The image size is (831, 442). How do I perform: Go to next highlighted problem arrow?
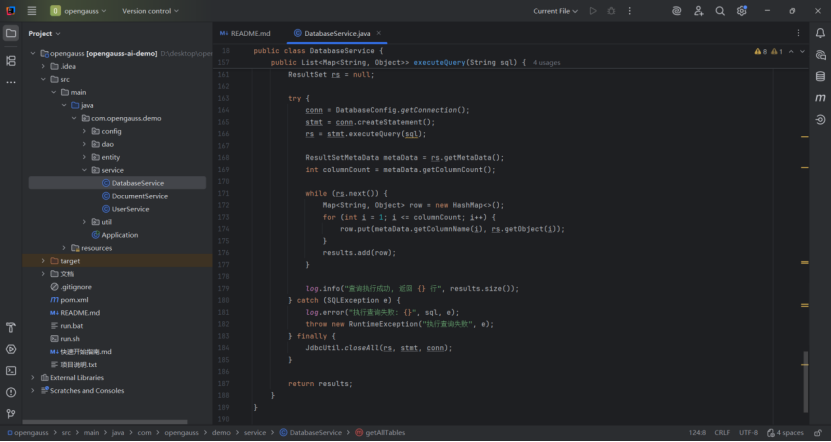click(802, 51)
